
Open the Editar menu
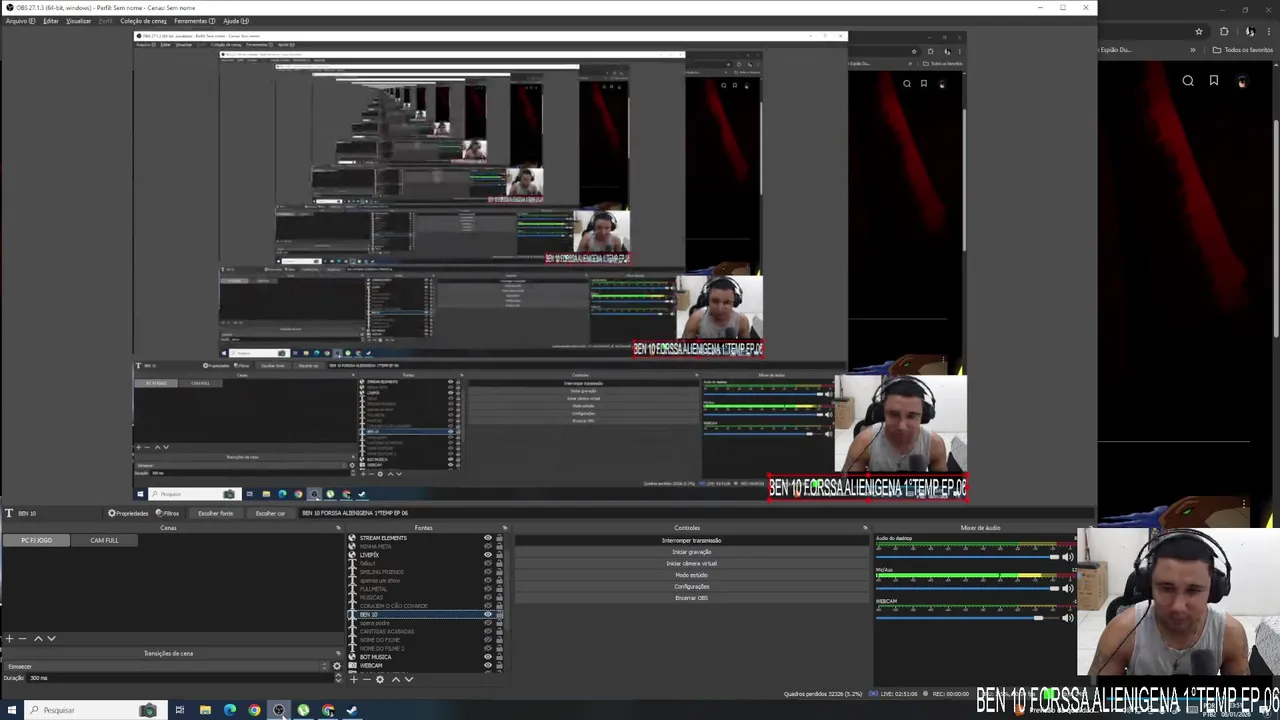point(51,21)
